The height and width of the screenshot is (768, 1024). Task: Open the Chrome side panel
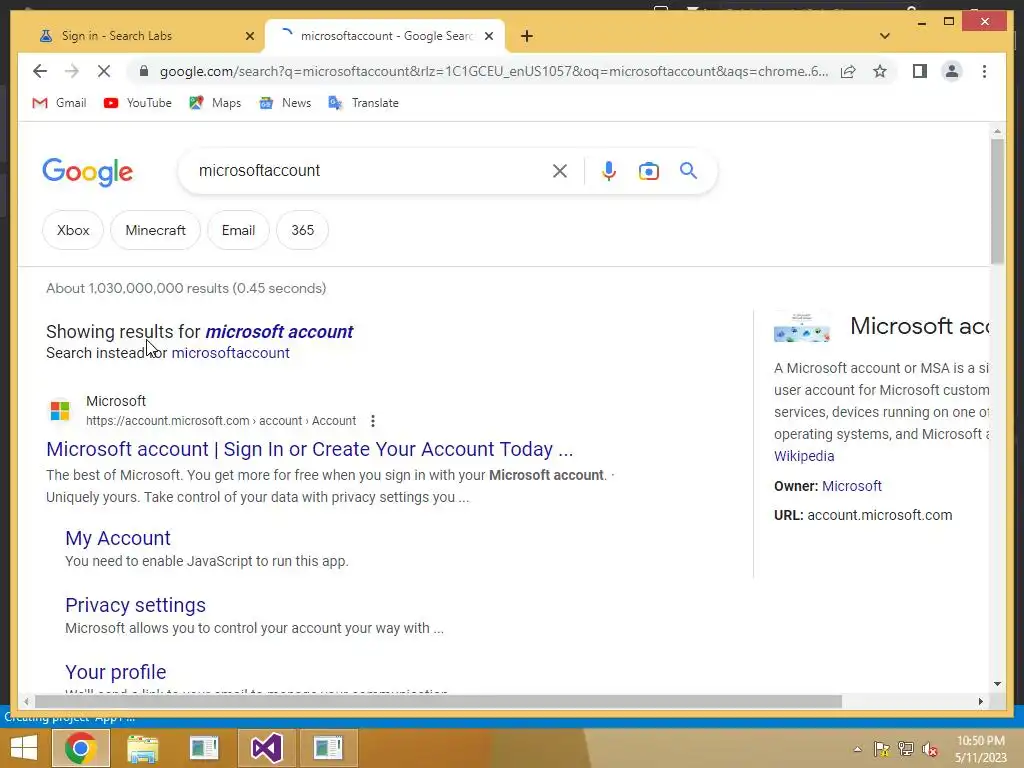920,71
